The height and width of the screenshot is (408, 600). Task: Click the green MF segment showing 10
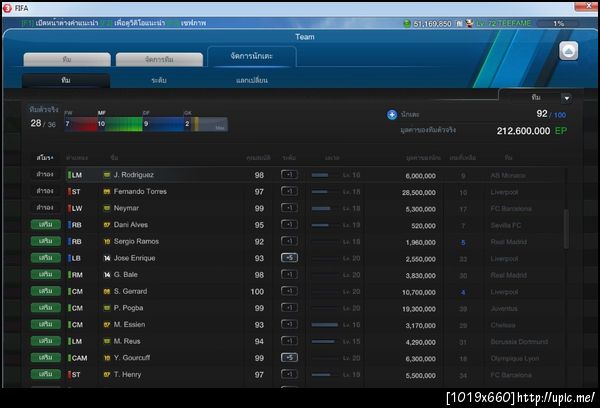120,124
